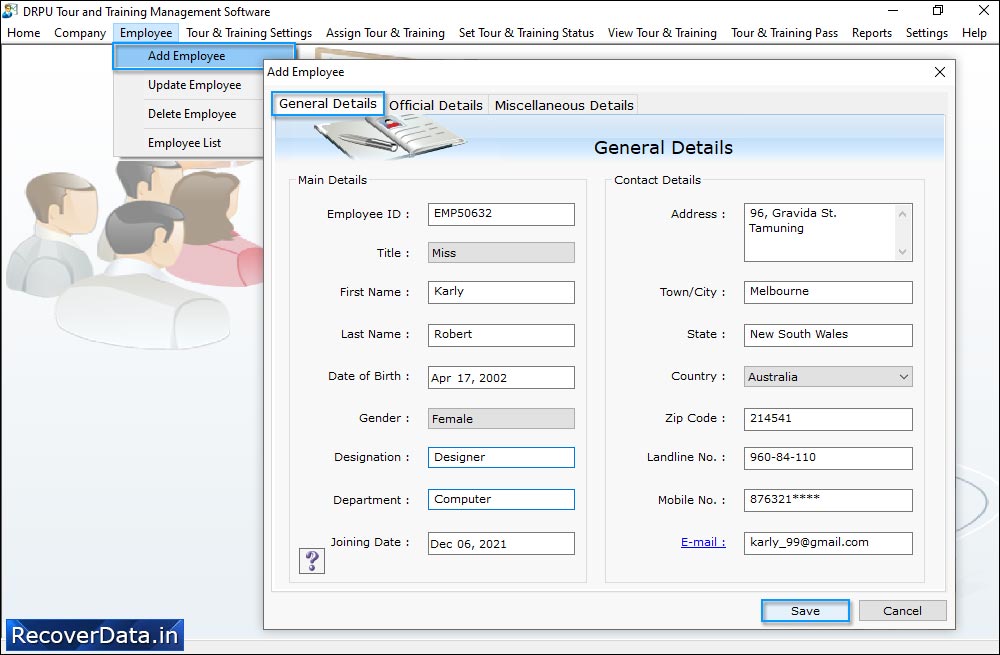
Task: Click the Last Name field Robert
Action: 501,335
